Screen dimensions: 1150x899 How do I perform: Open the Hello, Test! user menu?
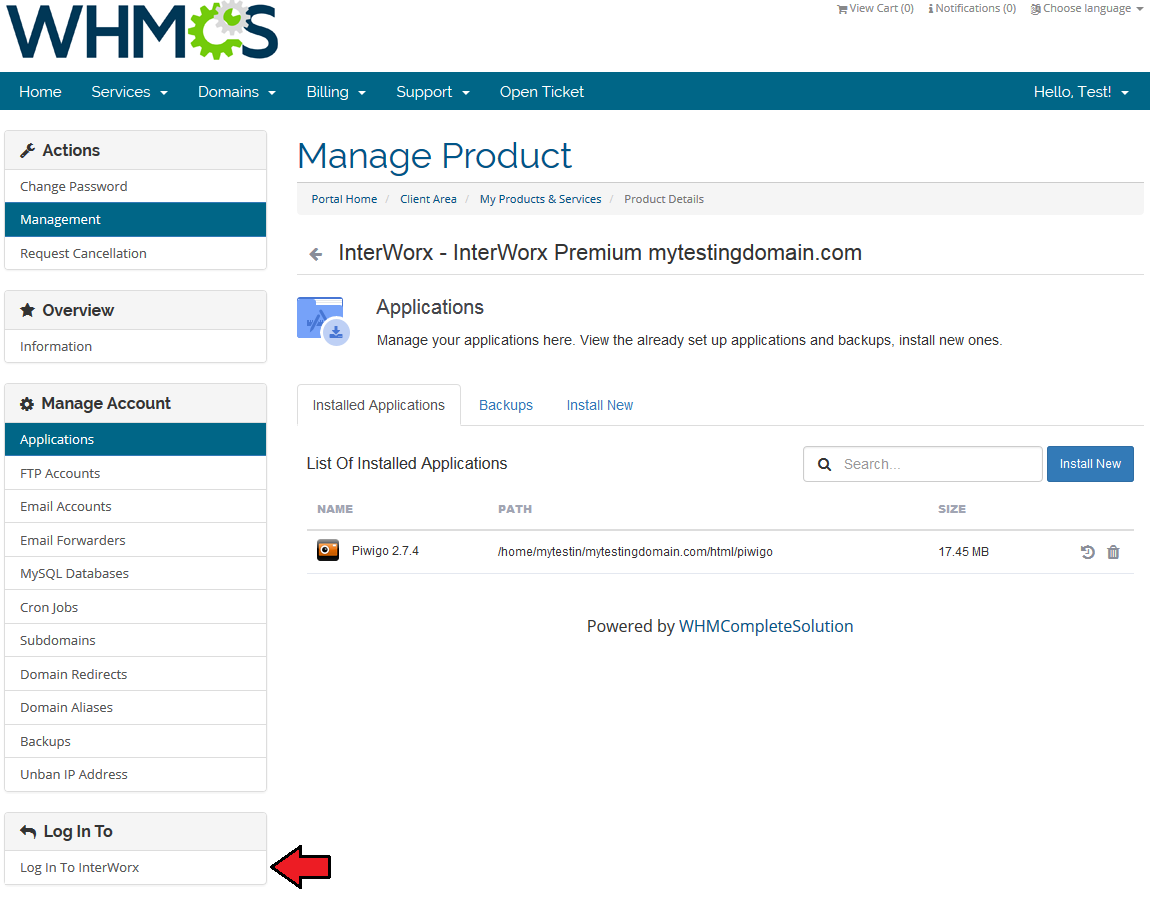coord(1081,92)
